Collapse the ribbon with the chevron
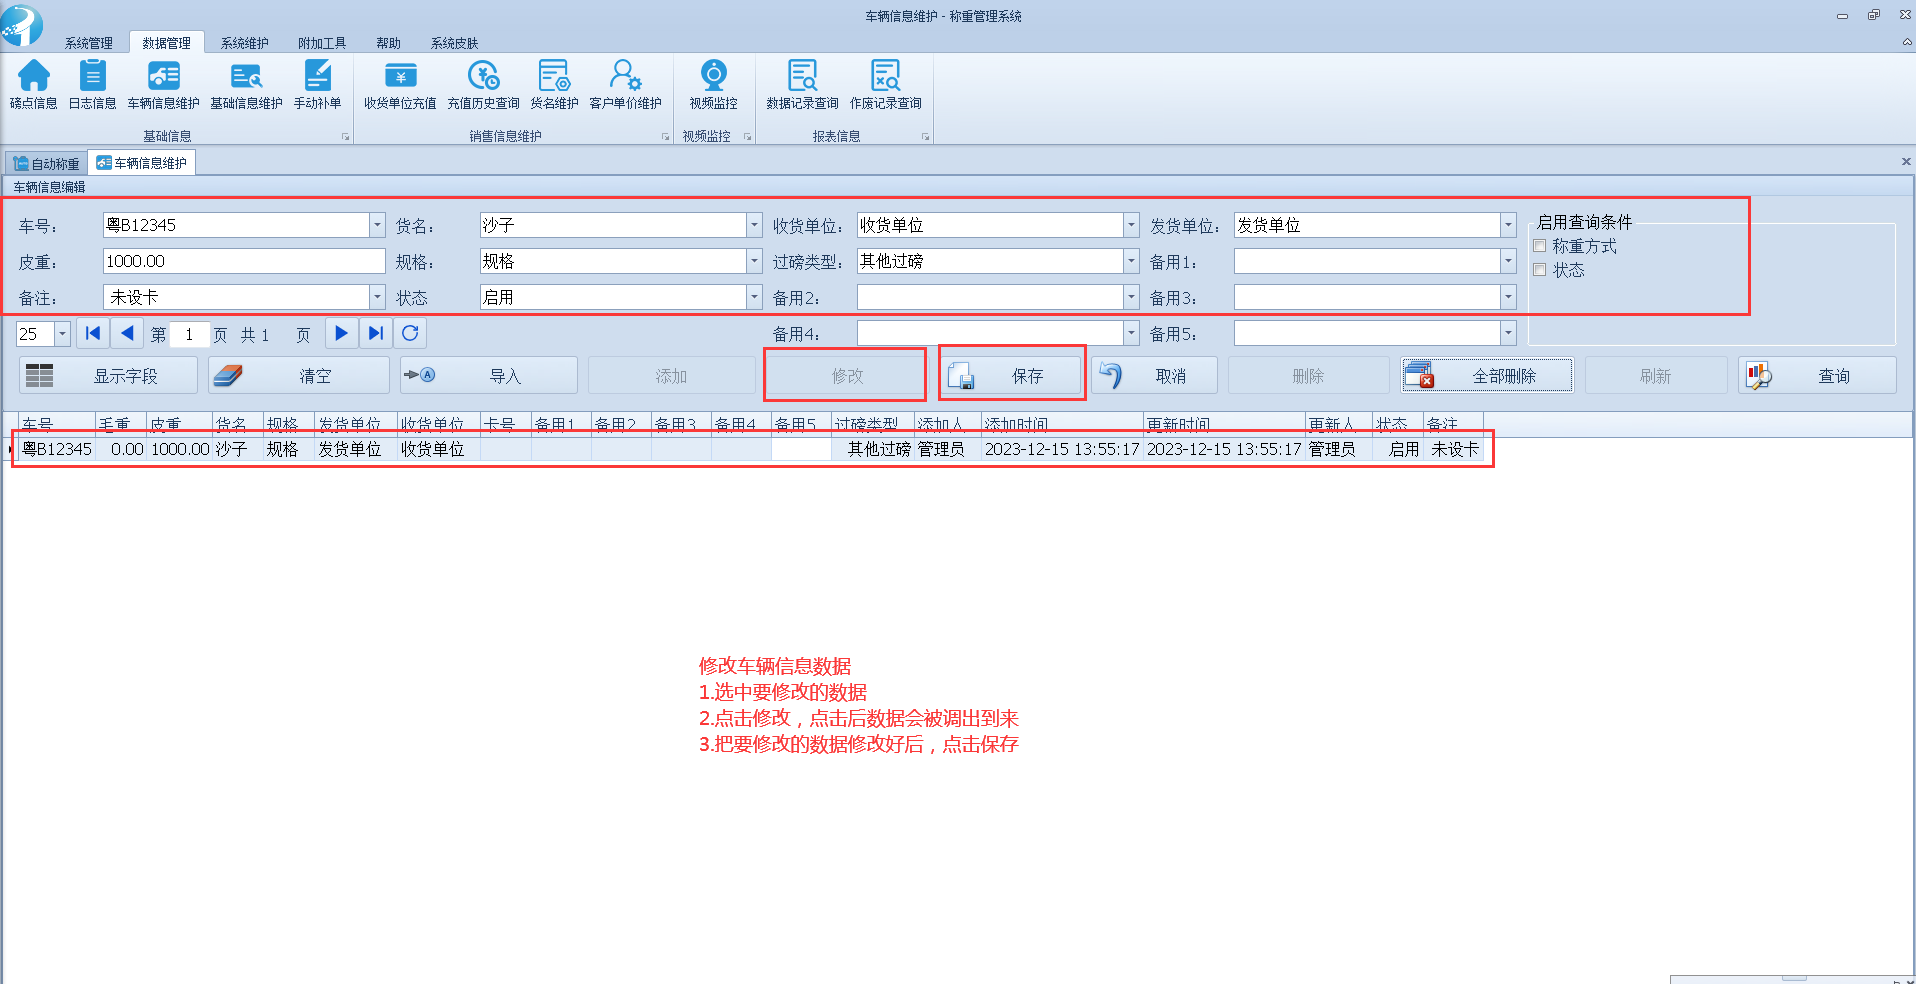 pyautogui.click(x=1907, y=42)
